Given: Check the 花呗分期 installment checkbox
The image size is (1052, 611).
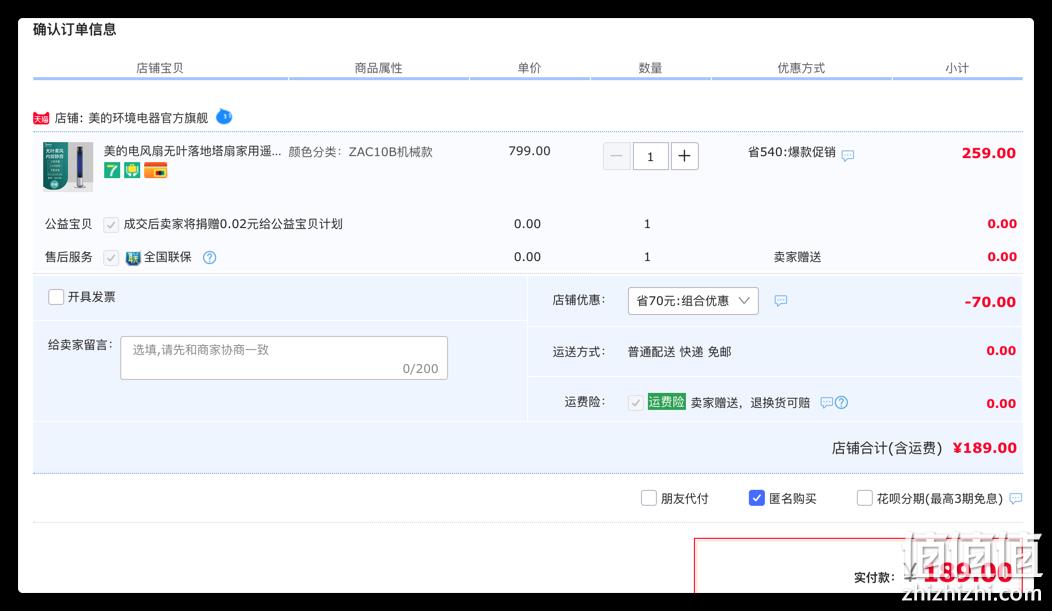Looking at the screenshot, I should [x=865, y=498].
